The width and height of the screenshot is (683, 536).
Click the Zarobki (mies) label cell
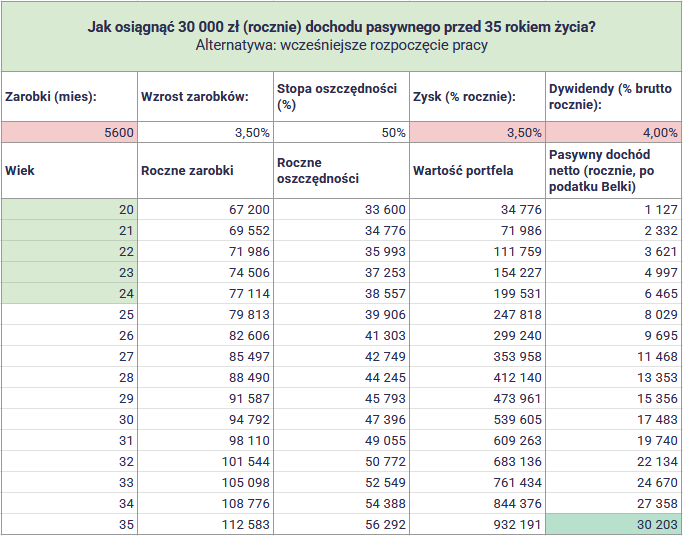(69, 97)
